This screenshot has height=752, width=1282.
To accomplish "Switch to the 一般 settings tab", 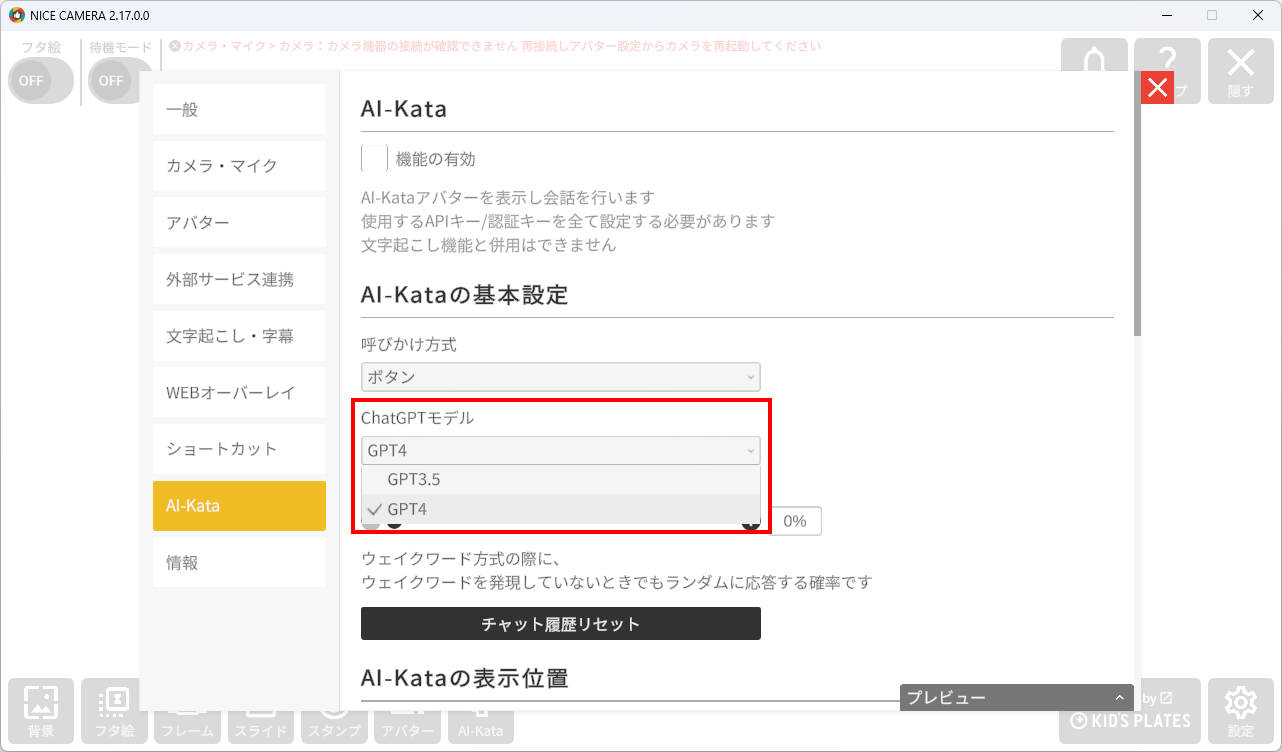I will (x=239, y=109).
